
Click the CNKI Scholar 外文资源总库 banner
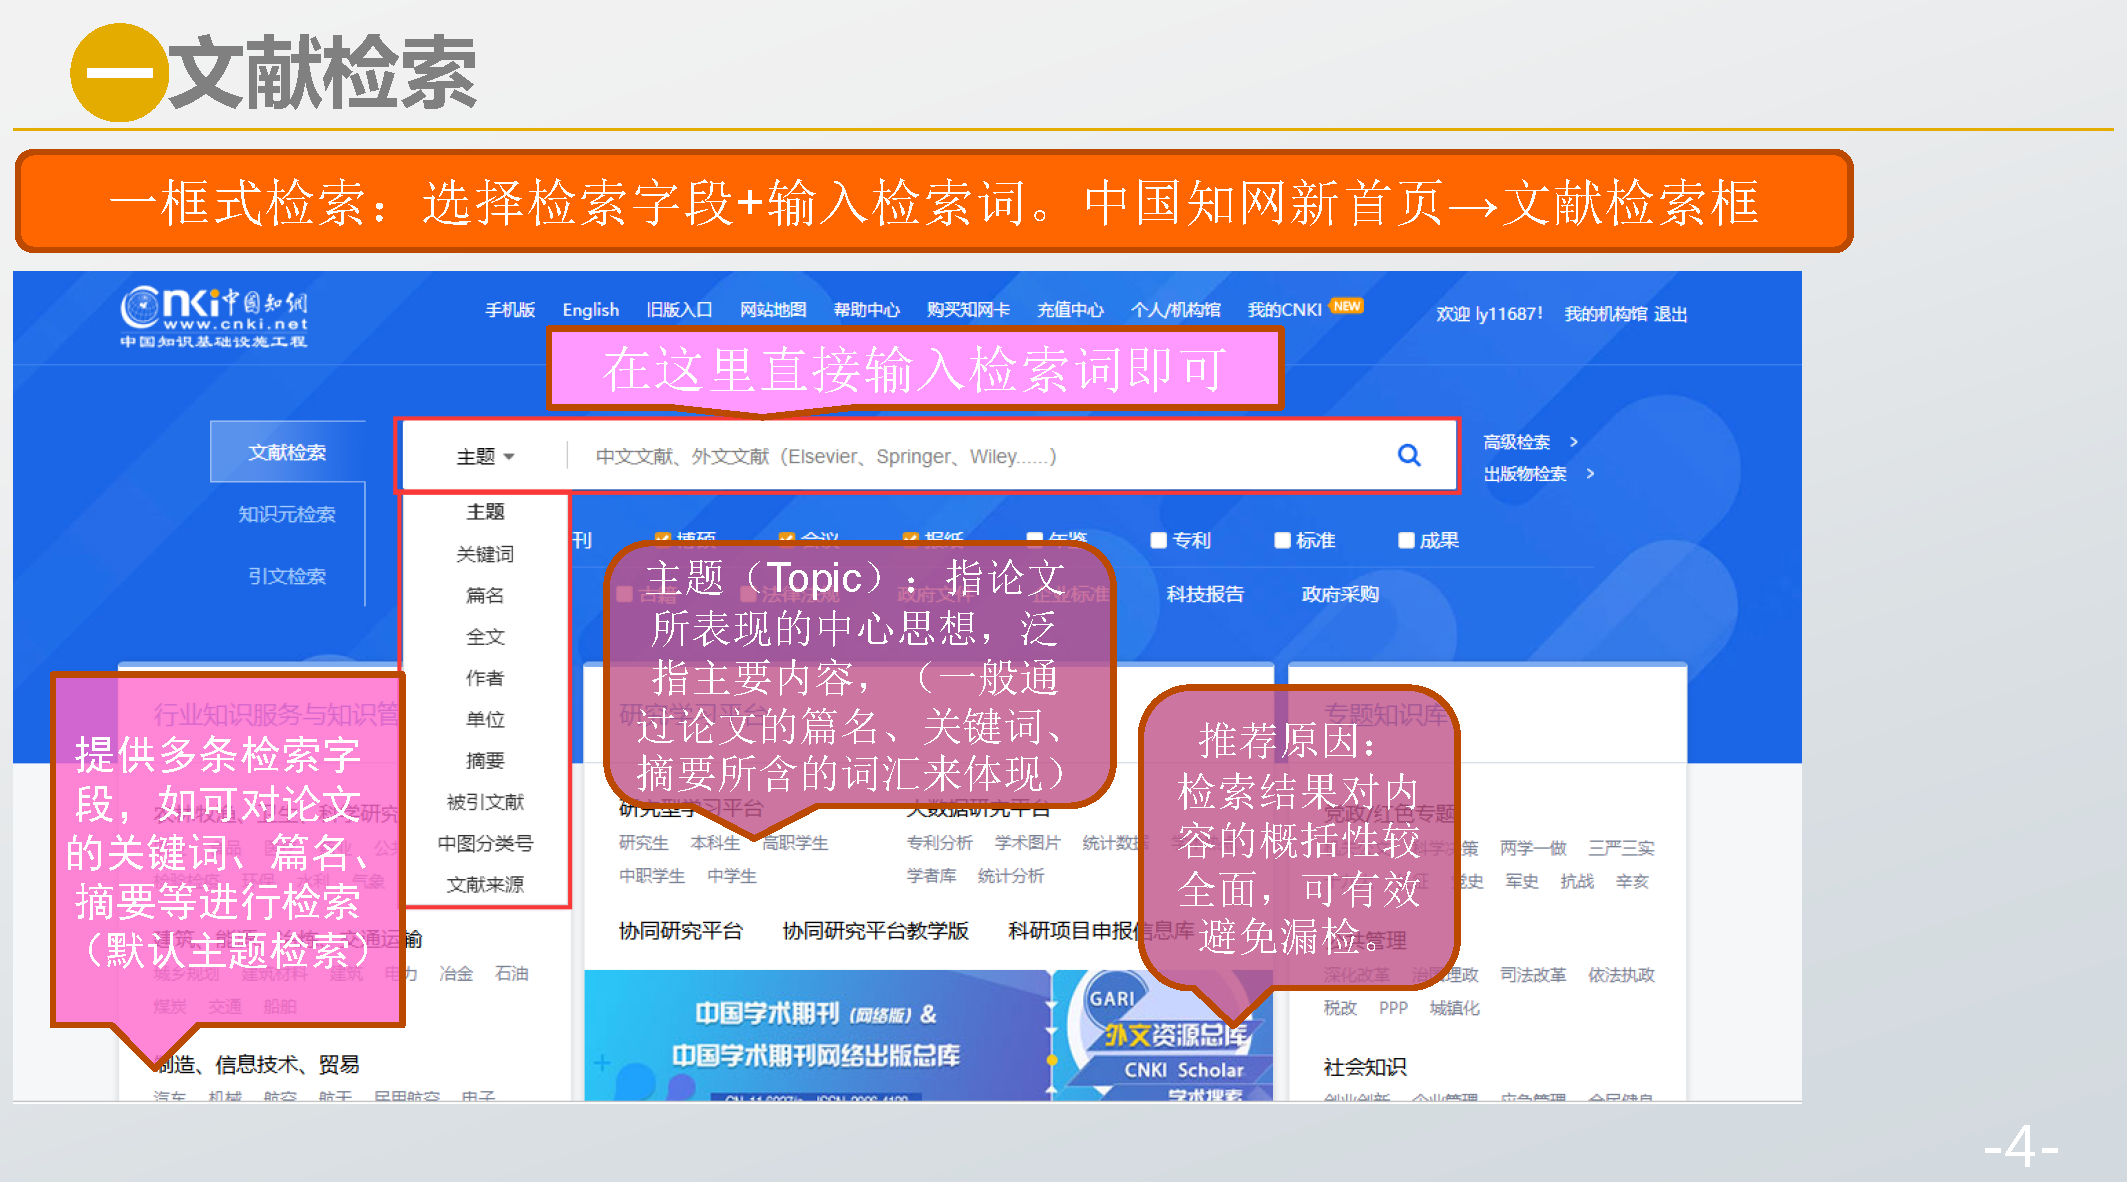tap(1165, 1036)
